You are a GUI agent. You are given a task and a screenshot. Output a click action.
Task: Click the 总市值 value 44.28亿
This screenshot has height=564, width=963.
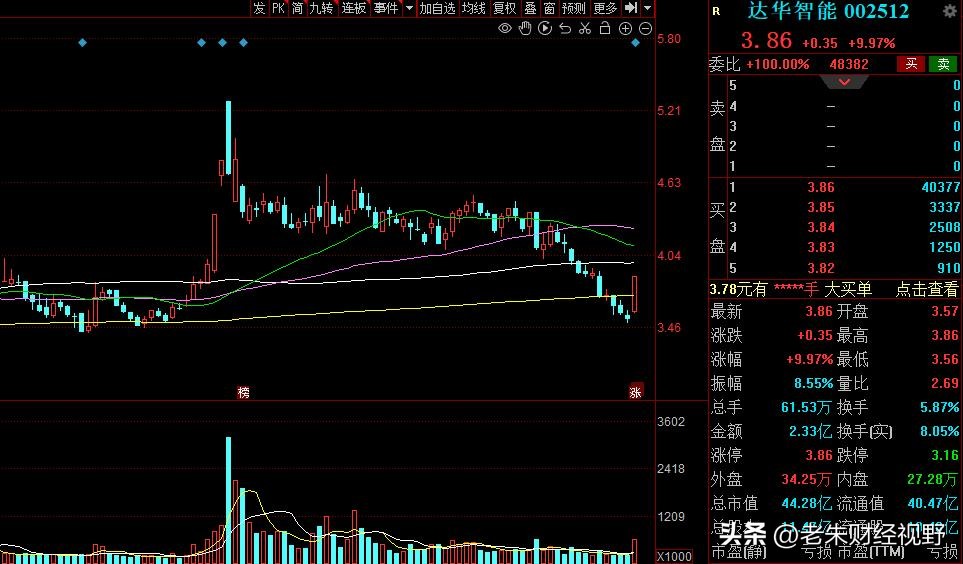(806, 503)
